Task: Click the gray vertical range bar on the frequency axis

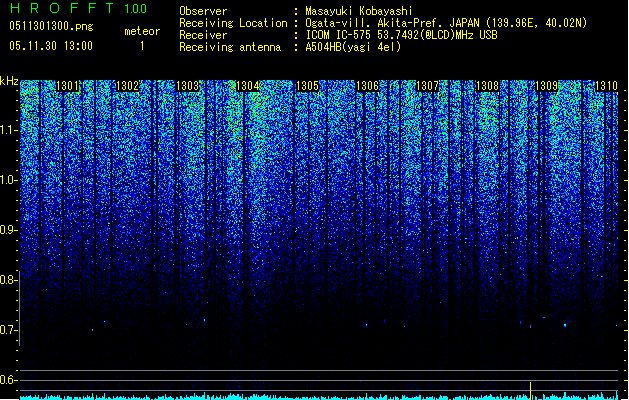Action: (x=20, y=309)
